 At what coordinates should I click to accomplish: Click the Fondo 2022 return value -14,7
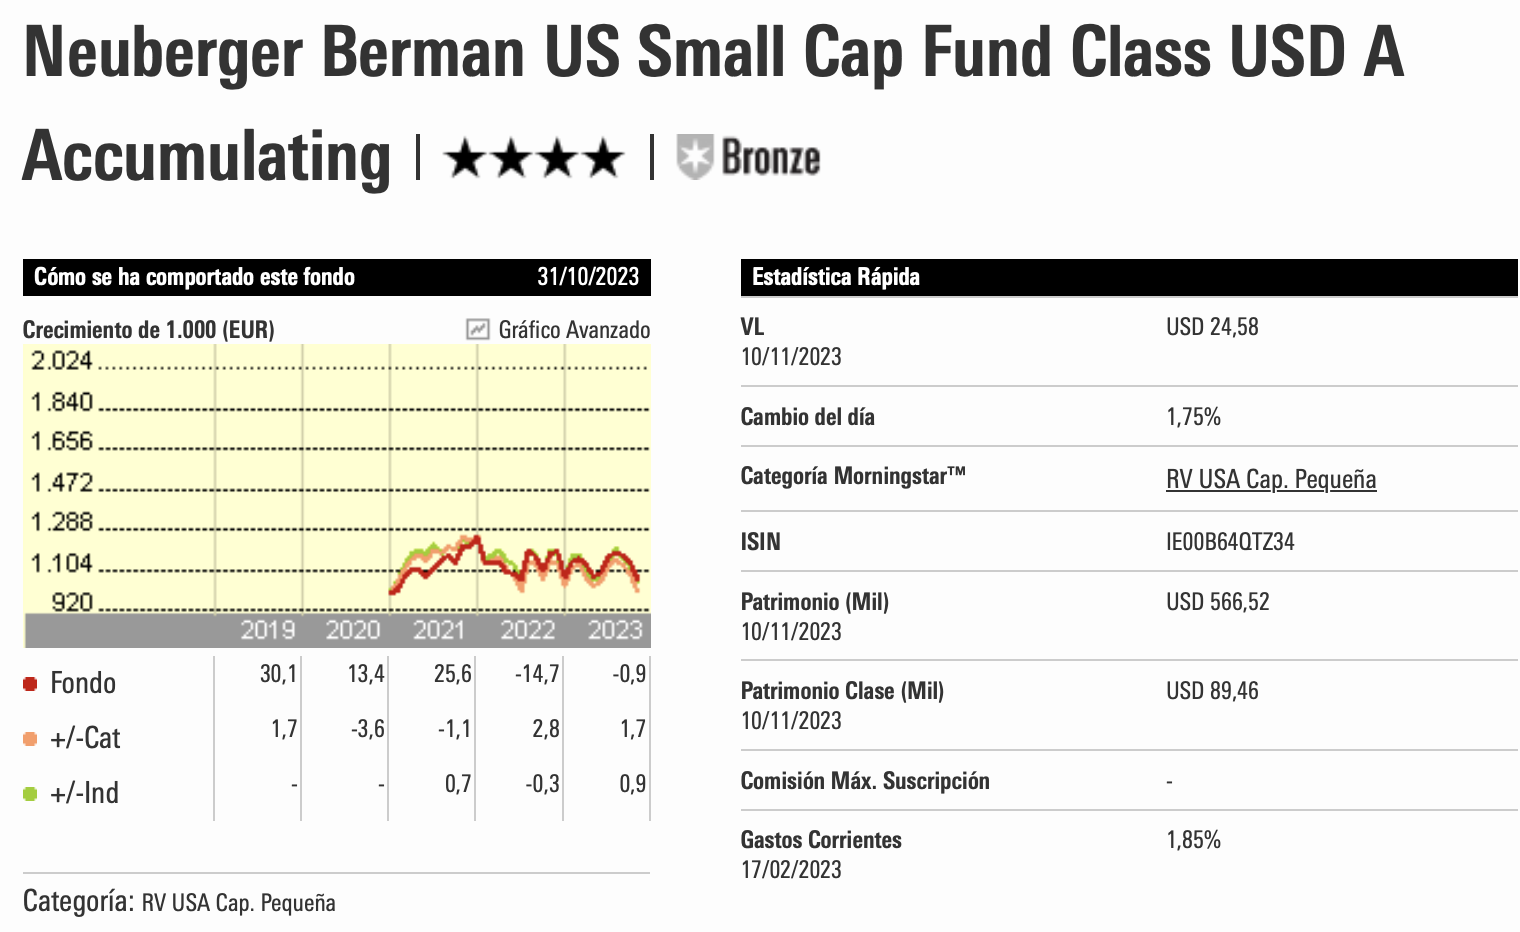[x=537, y=674]
